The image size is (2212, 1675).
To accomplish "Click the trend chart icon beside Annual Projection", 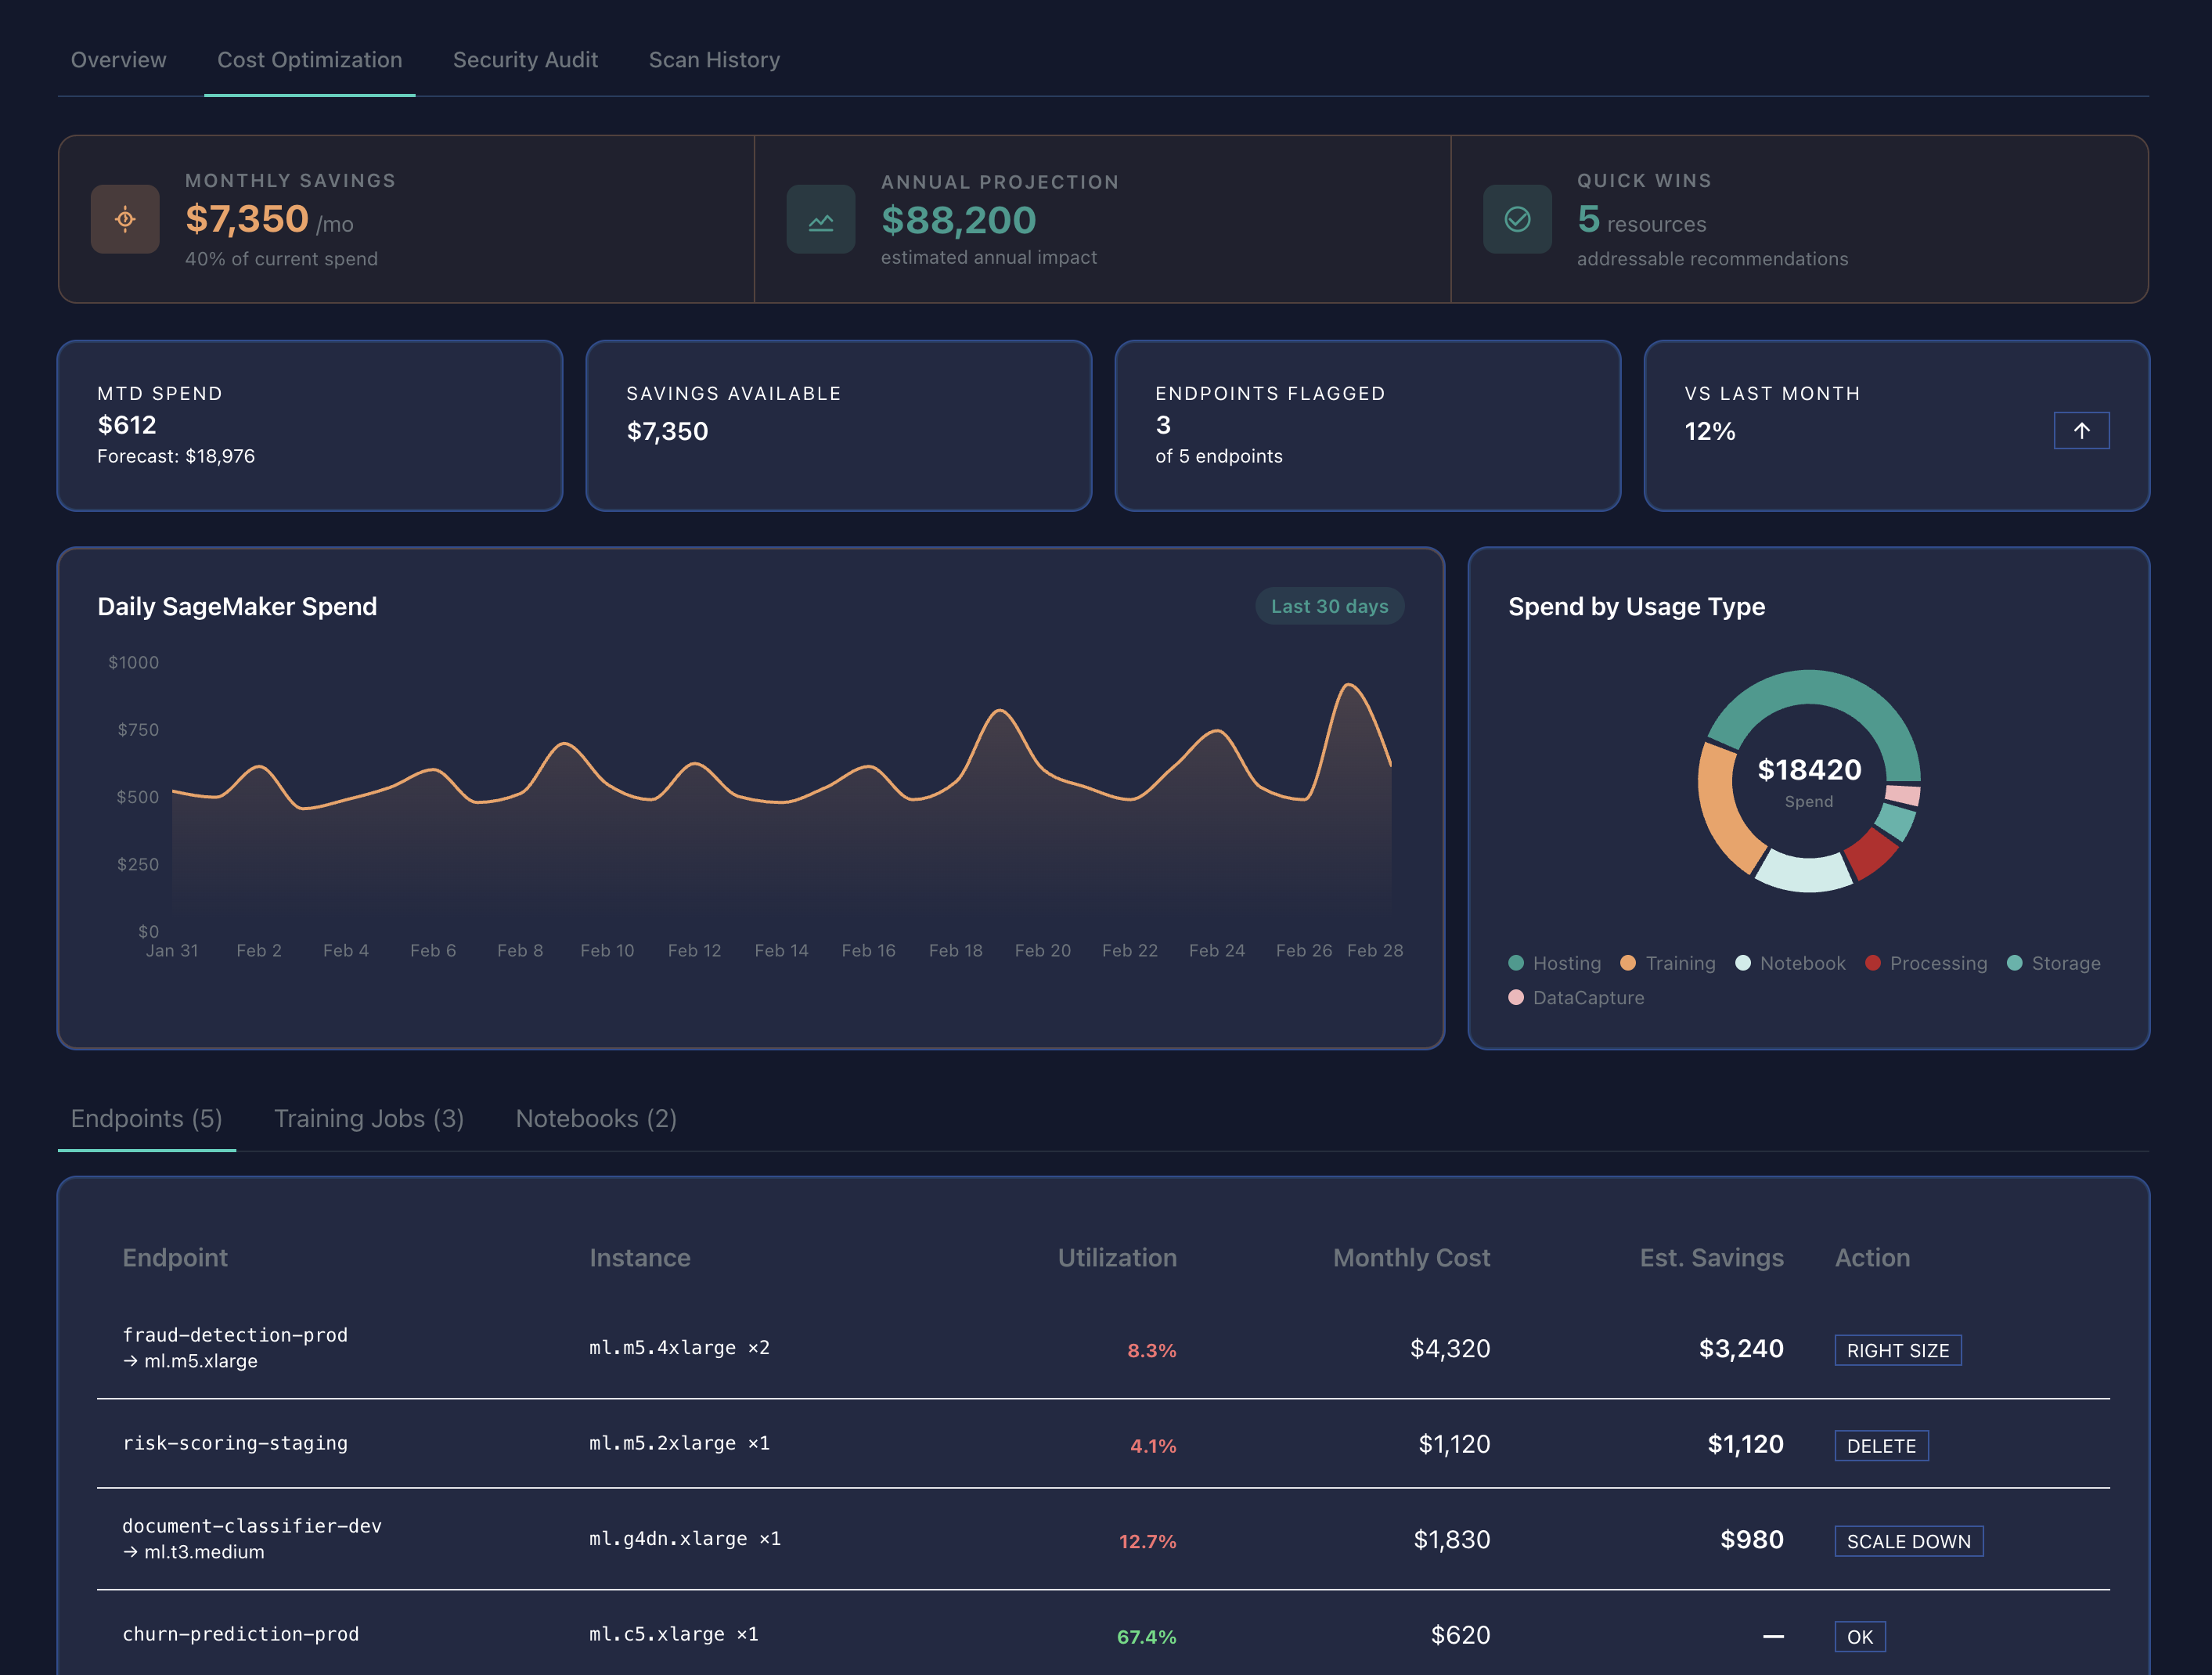I will (x=820, y=219).
